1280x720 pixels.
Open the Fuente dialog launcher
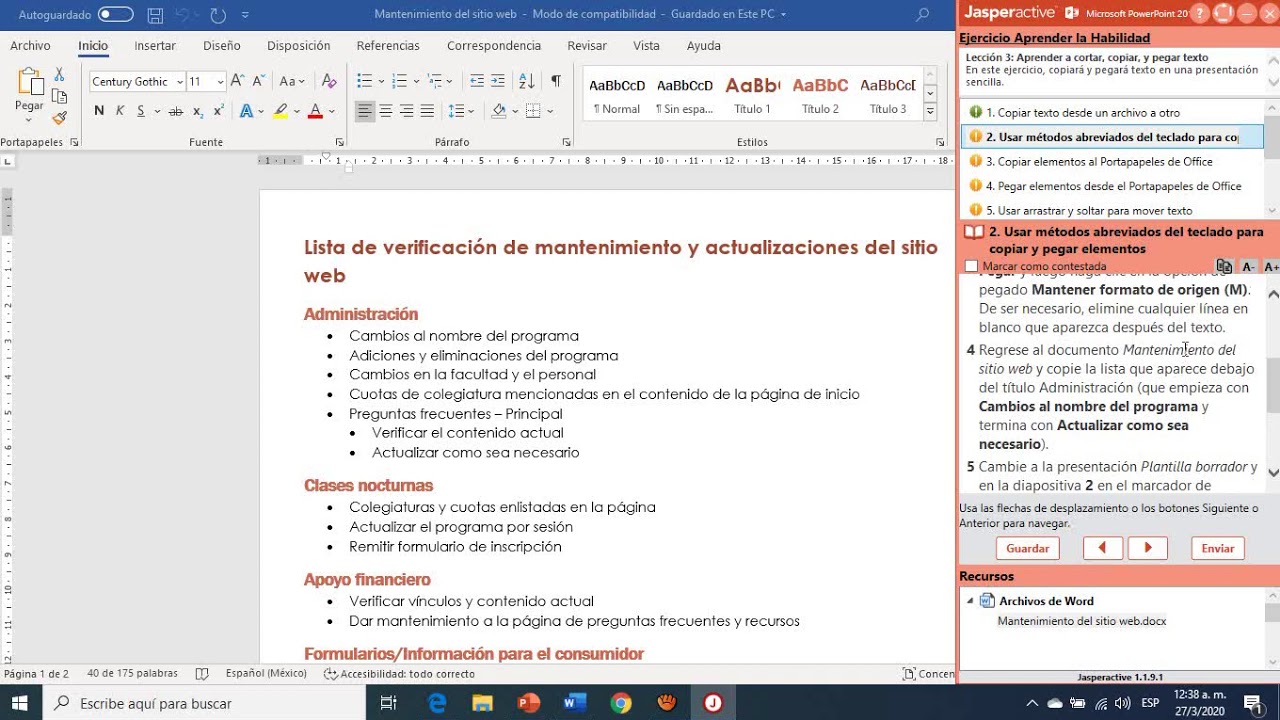(x=339, y=142)
